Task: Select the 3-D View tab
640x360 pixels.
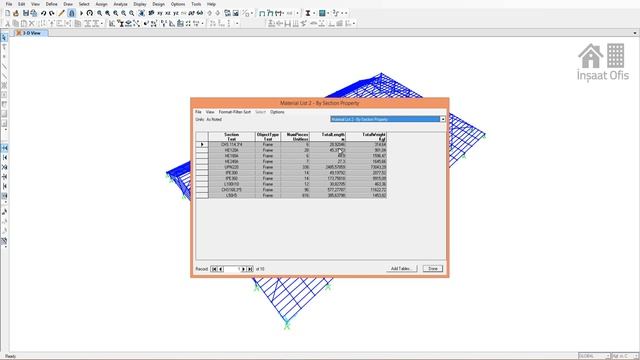Action: pyautogui.click(x=31, y=33)
